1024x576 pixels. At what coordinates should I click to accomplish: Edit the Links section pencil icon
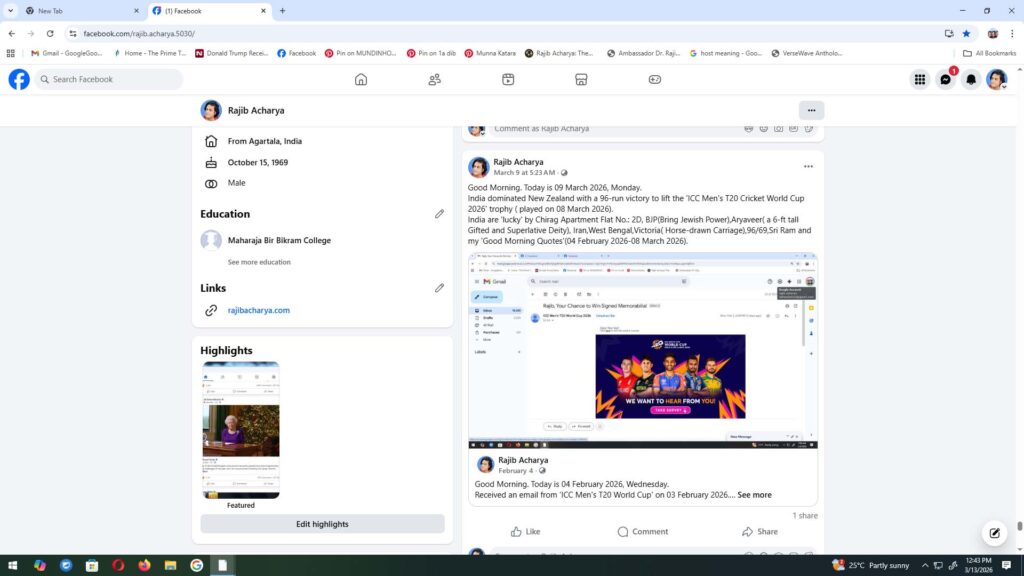pyautogui.click(x=439, y=288)
